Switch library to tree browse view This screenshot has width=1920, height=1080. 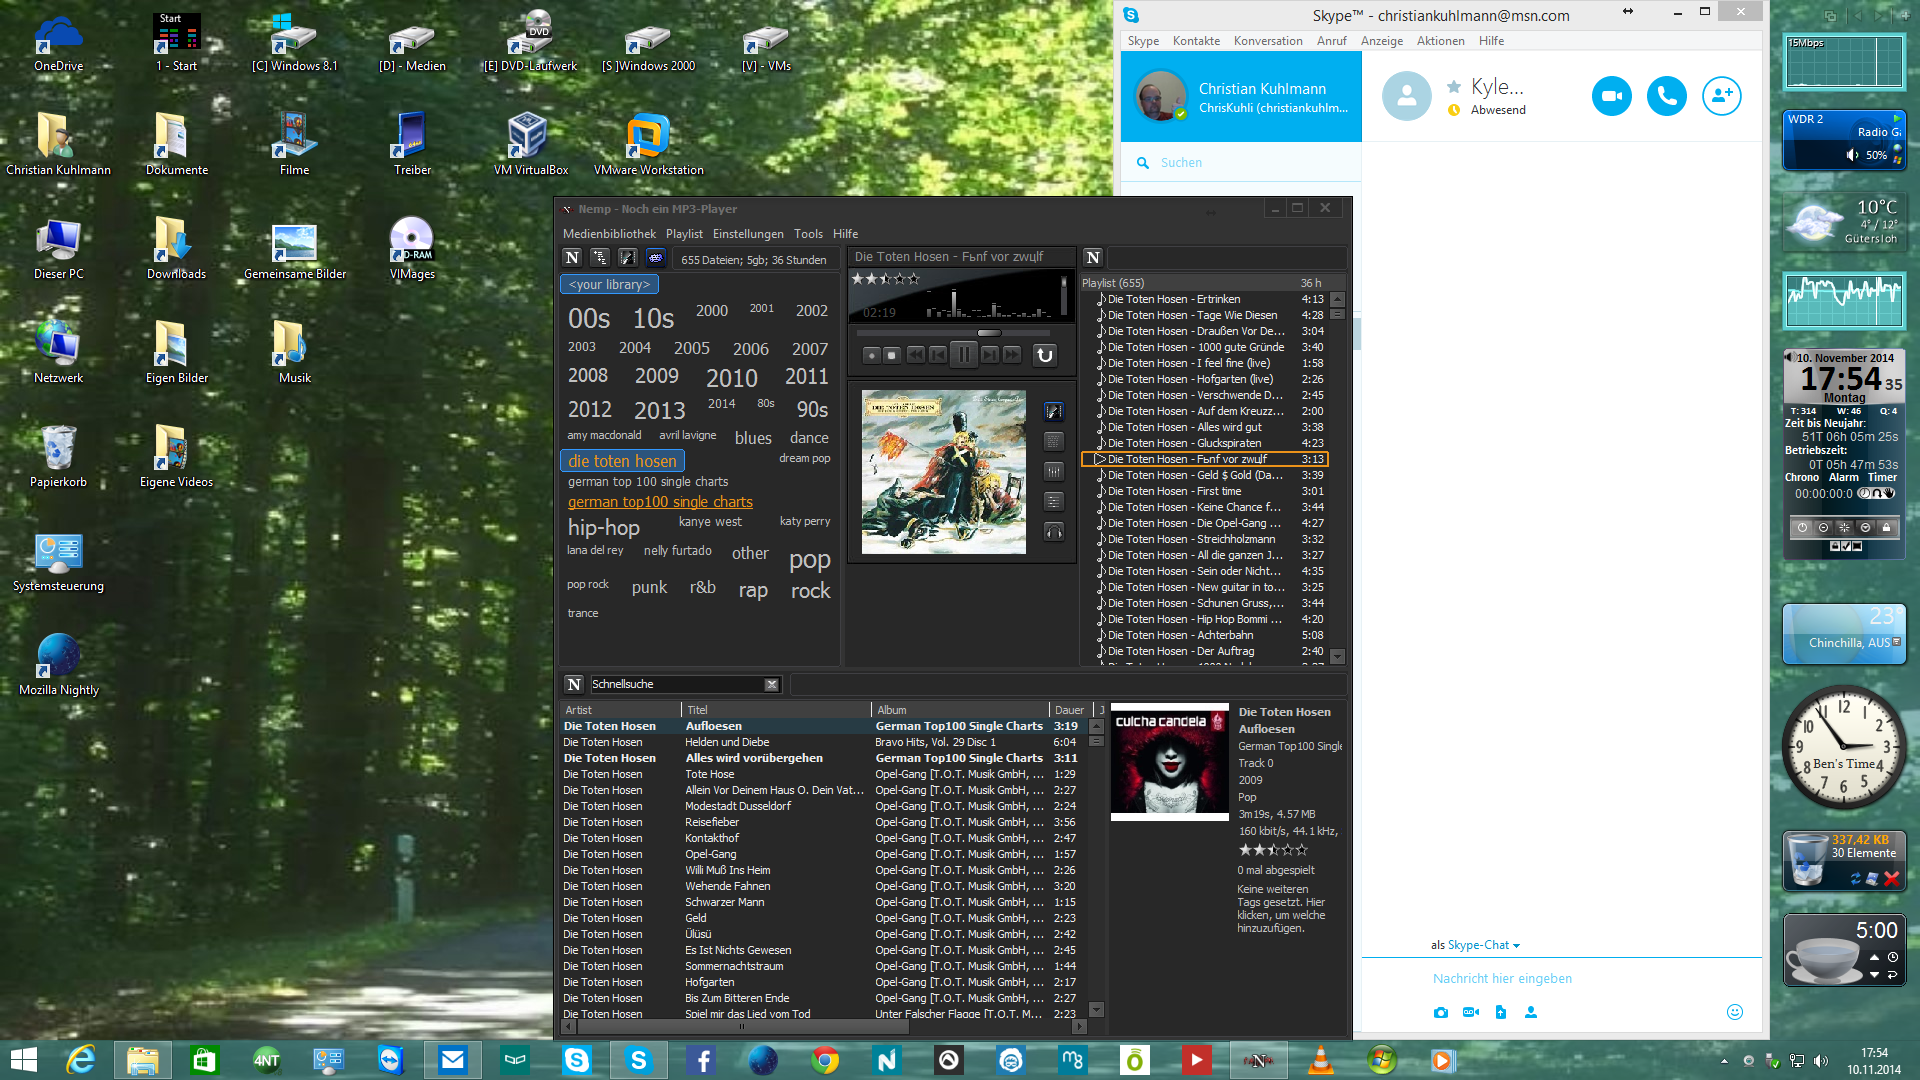pos(600,258)
